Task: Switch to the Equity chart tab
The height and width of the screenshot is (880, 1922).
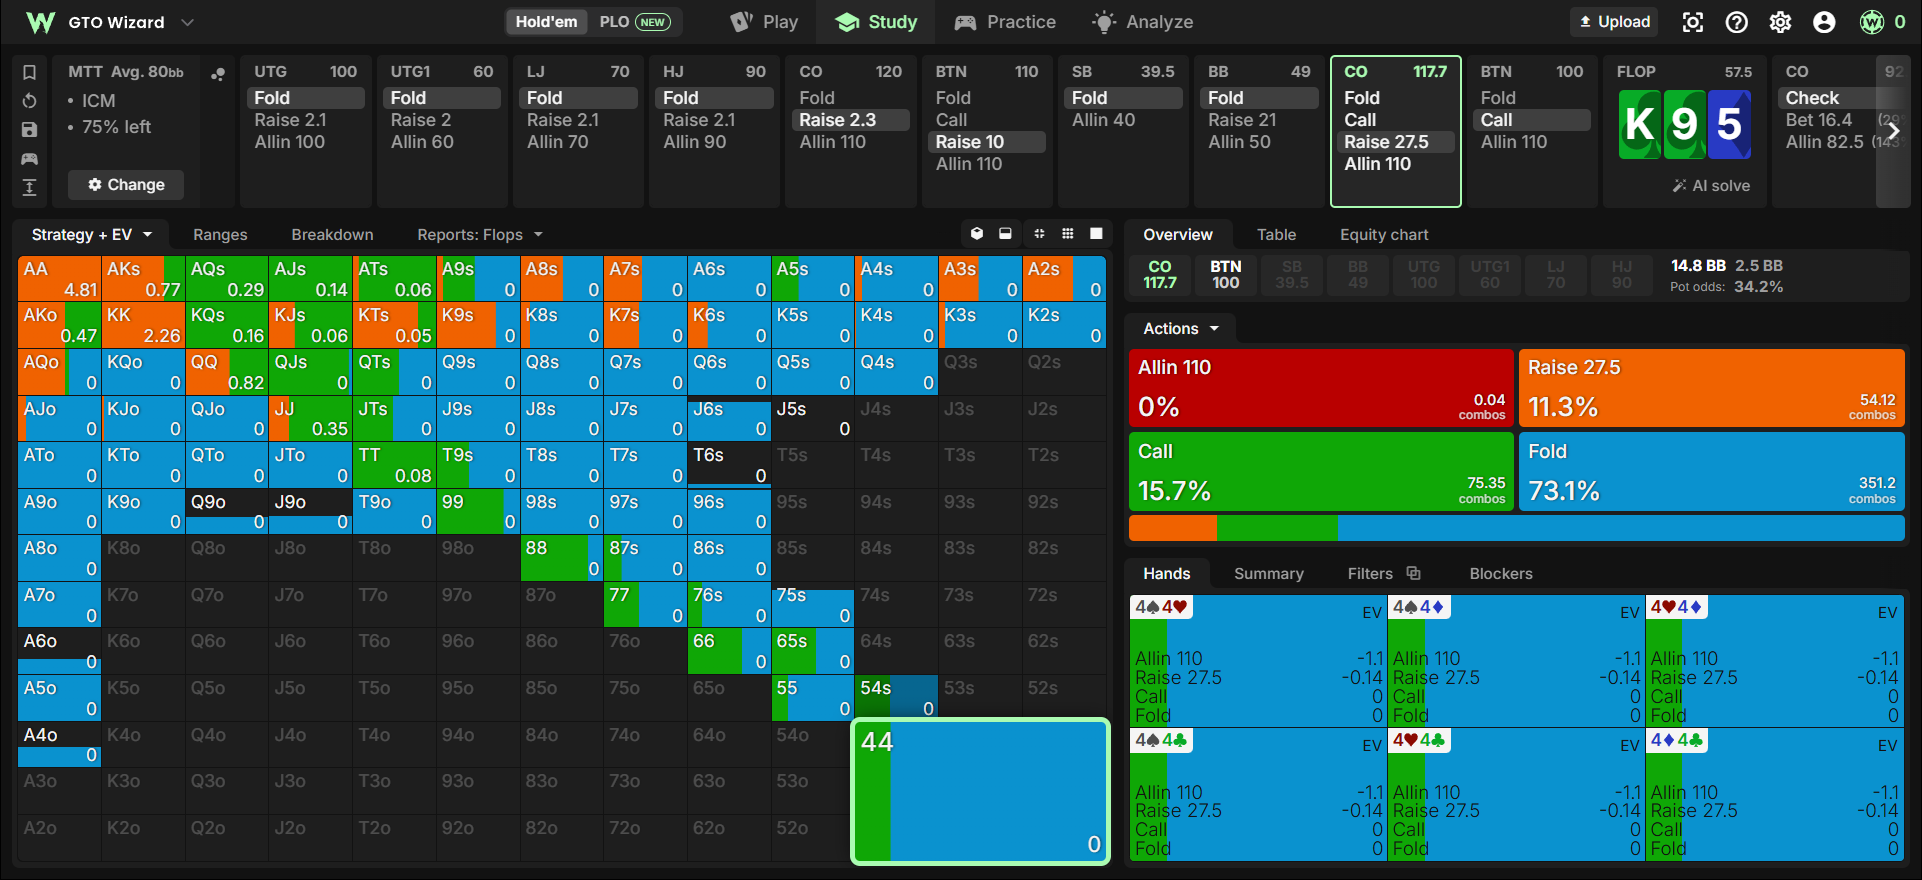Action: click(x=1384, y=234)
